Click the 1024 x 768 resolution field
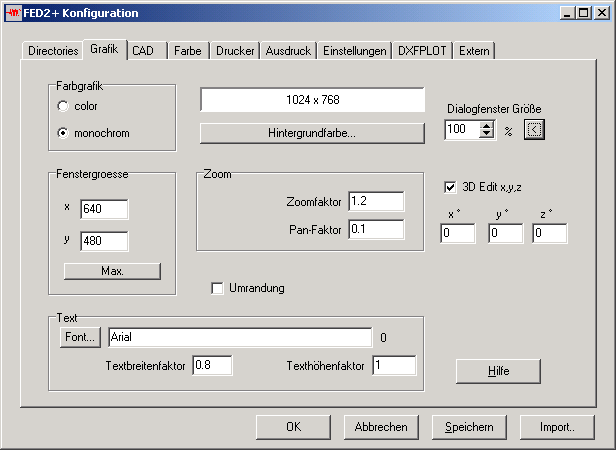The height and width of the screenshot is (450, 616). coord(312,100)
